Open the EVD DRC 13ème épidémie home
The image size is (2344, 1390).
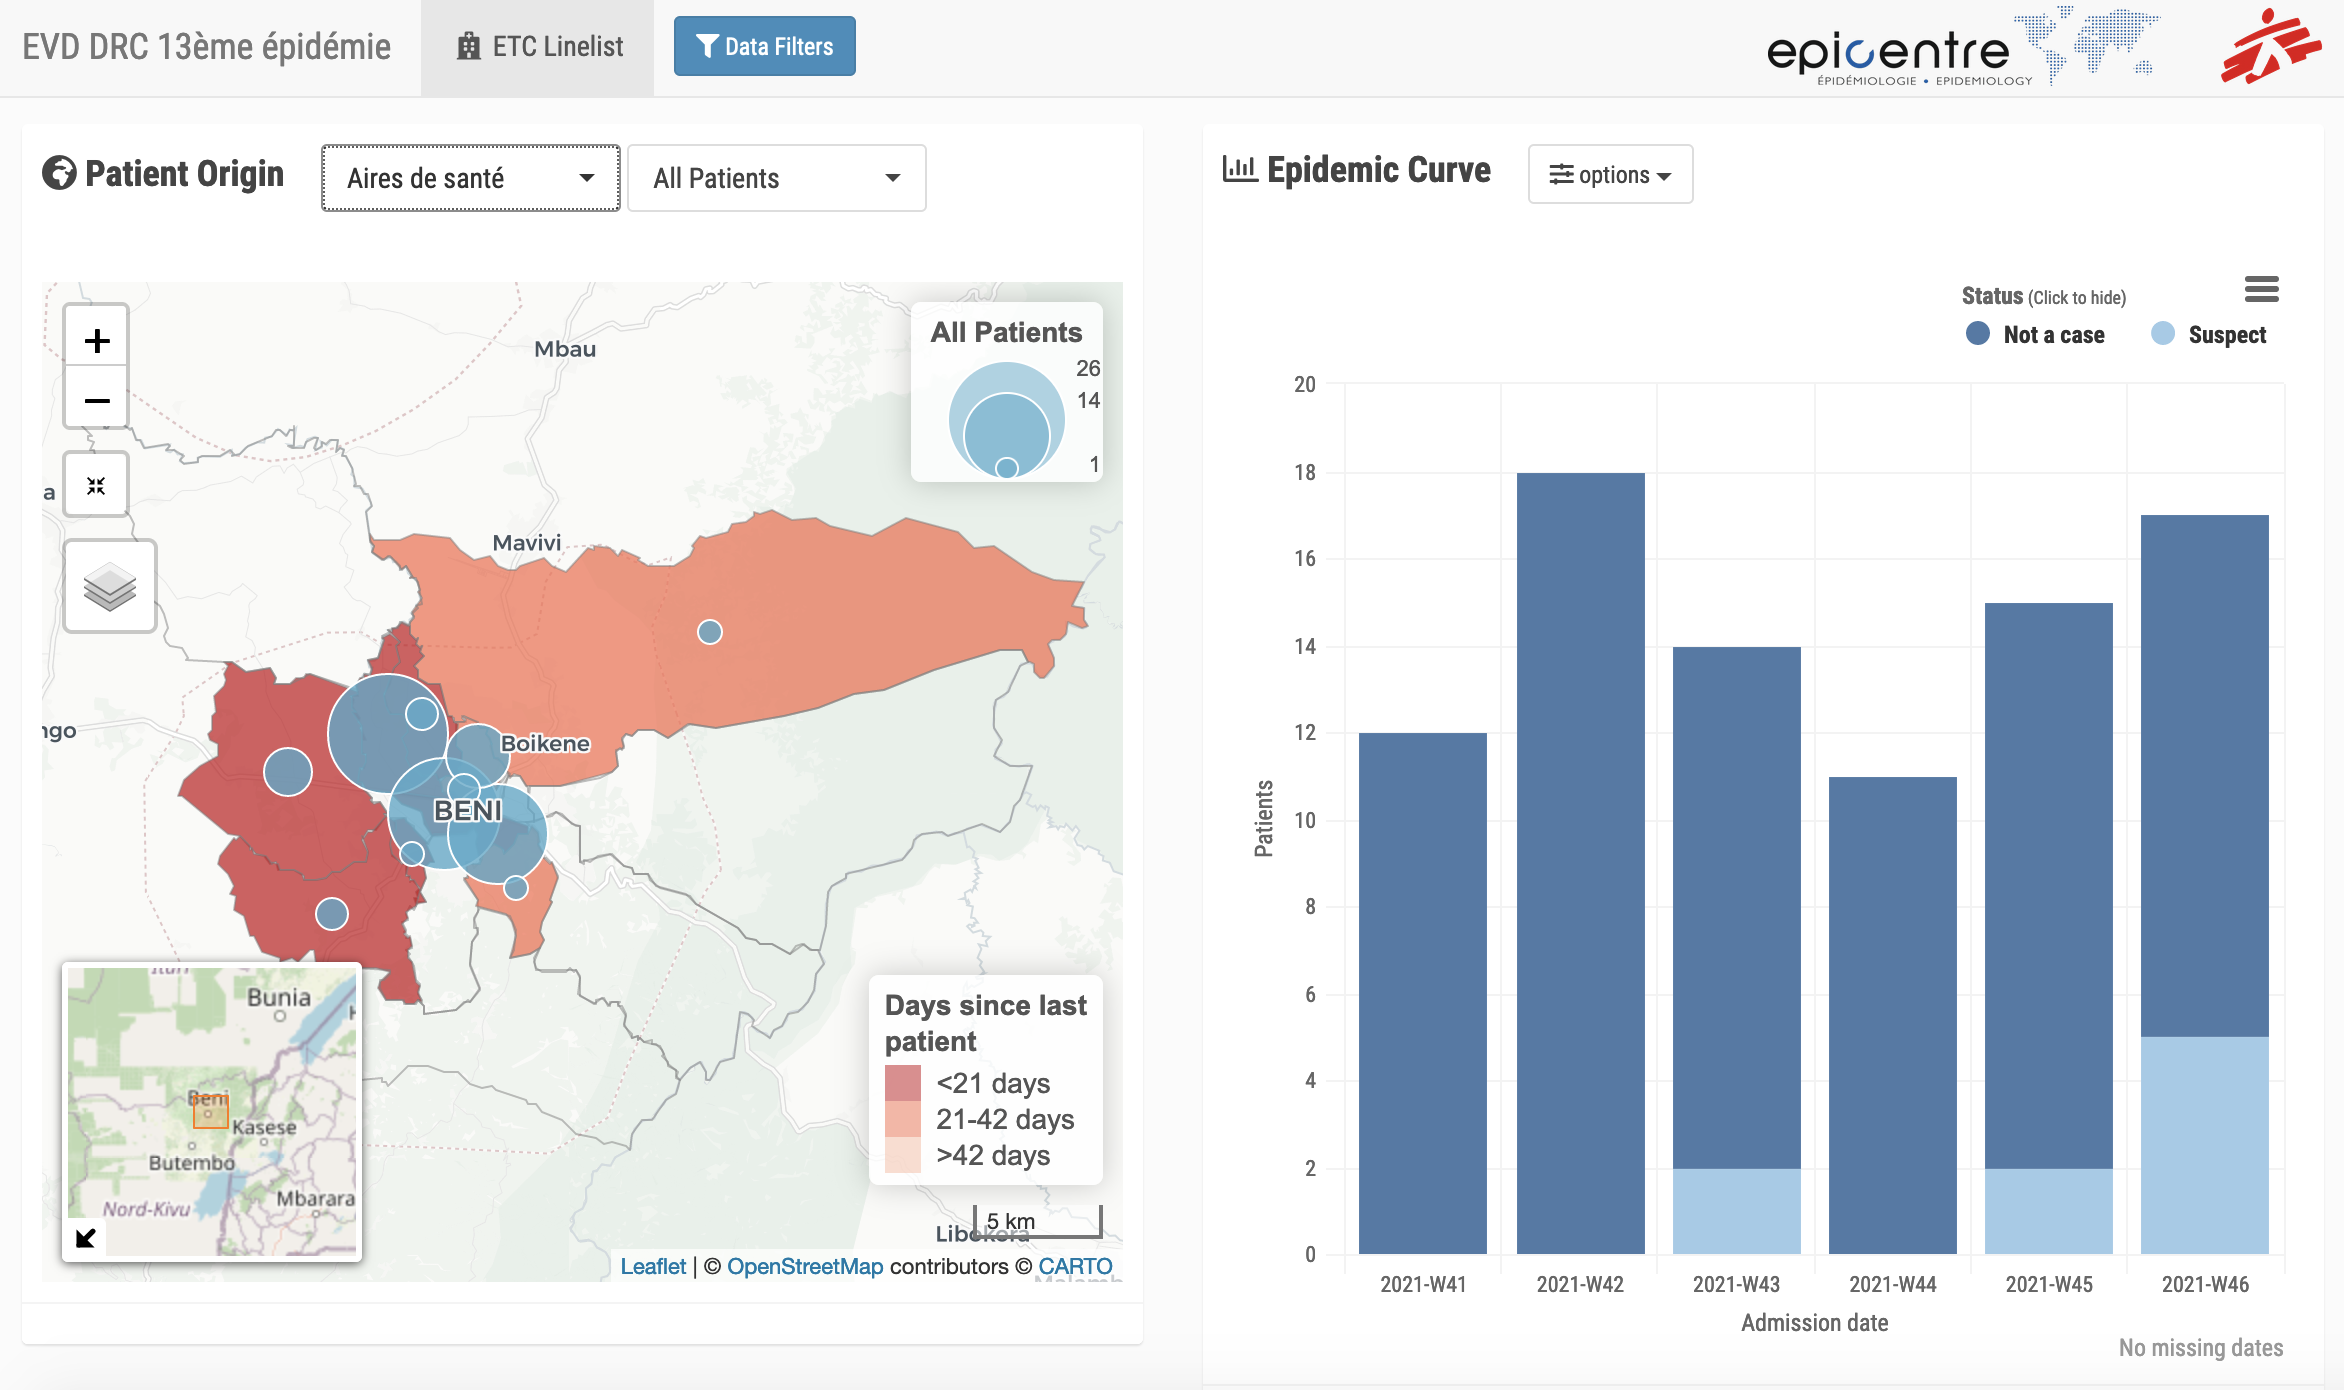click(x=207, y=47)
